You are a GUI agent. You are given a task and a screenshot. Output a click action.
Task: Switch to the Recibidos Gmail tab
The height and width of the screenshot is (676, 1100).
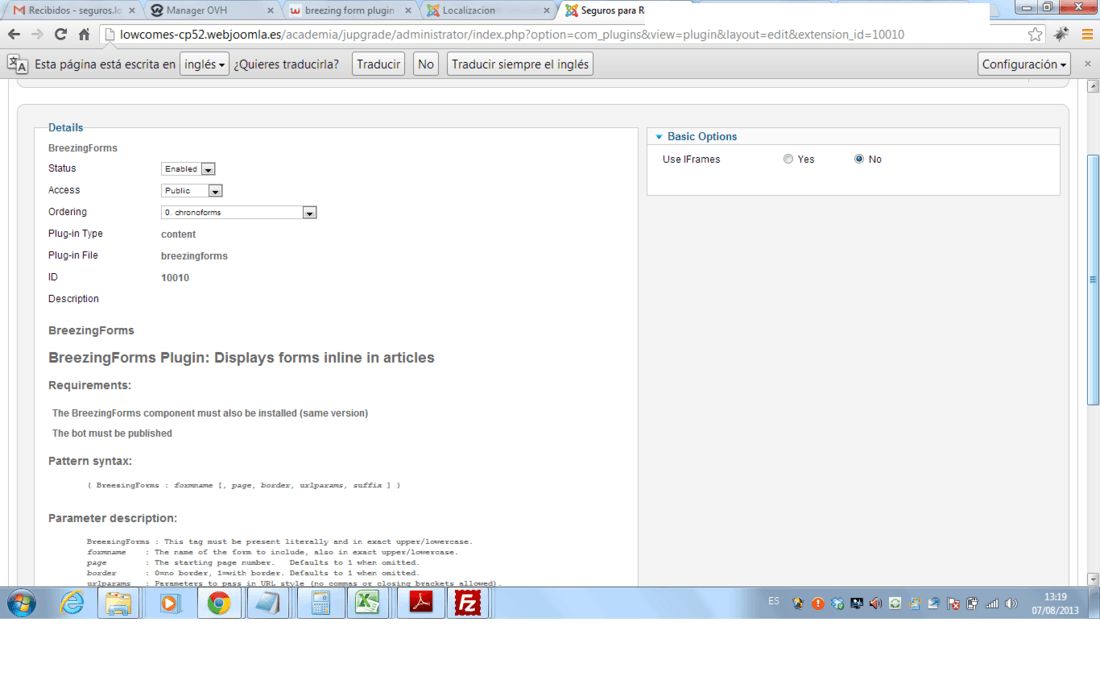click(x=74, y=11)
